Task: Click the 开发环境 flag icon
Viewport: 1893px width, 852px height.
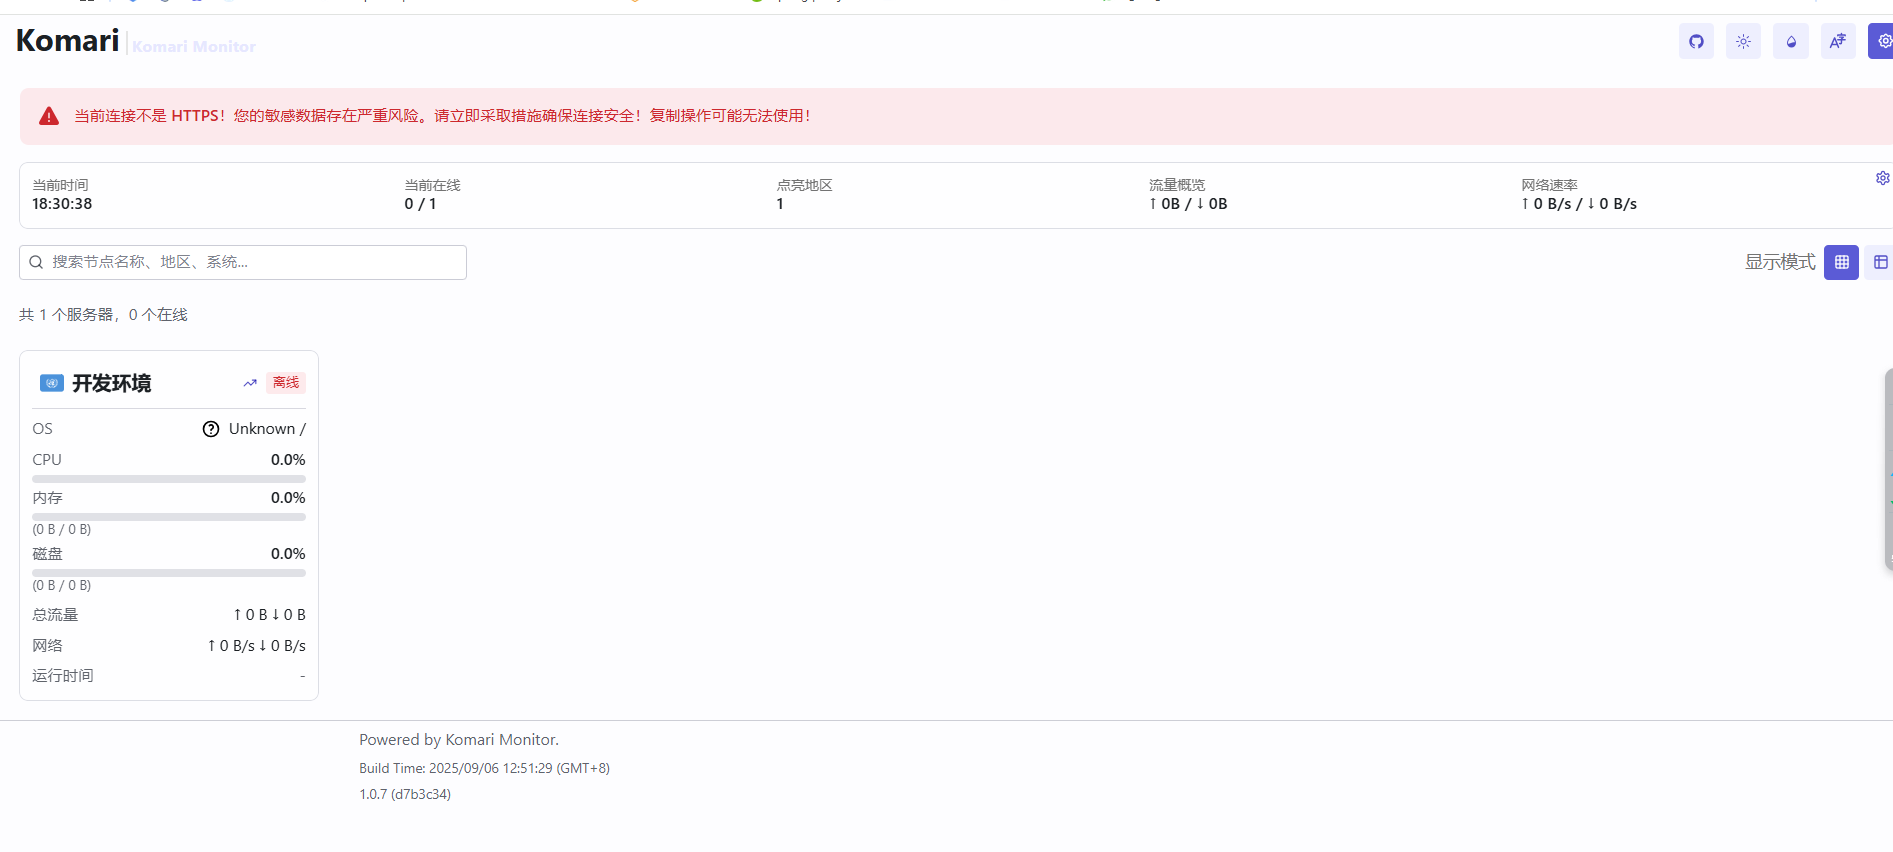Action: [x=52, y=383]
